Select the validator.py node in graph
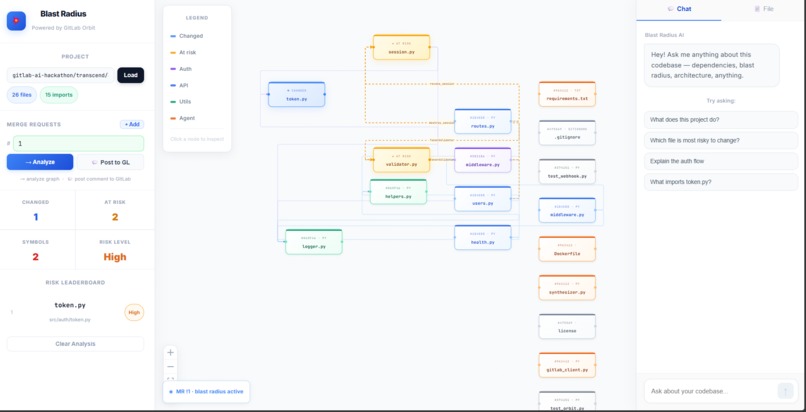This screenshot has height=412, width=806. (401, 160)
